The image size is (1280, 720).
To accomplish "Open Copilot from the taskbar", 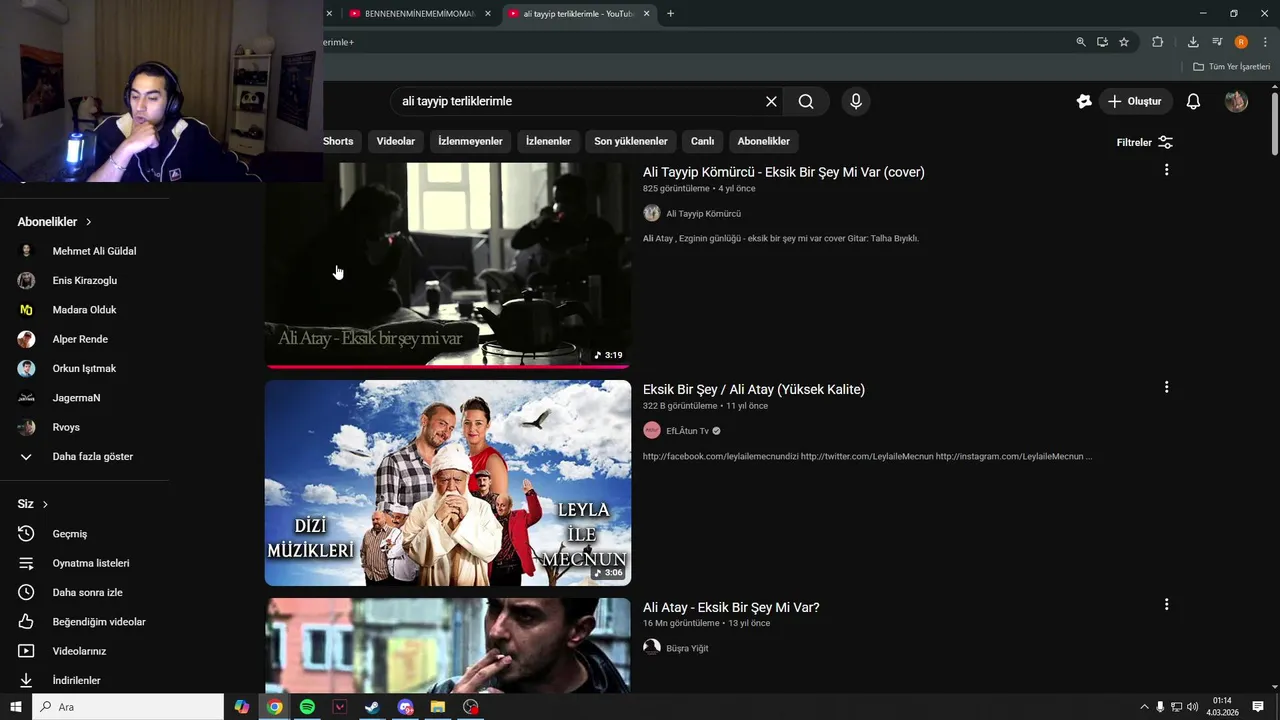I will click(242, 707).
